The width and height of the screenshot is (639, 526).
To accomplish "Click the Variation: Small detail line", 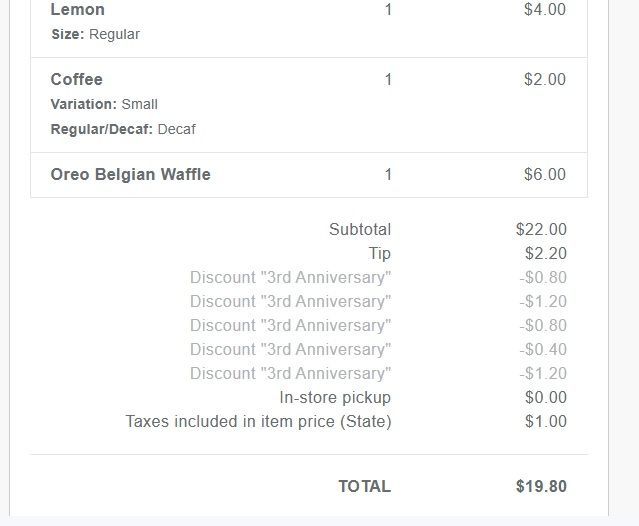I will (104, 104).
